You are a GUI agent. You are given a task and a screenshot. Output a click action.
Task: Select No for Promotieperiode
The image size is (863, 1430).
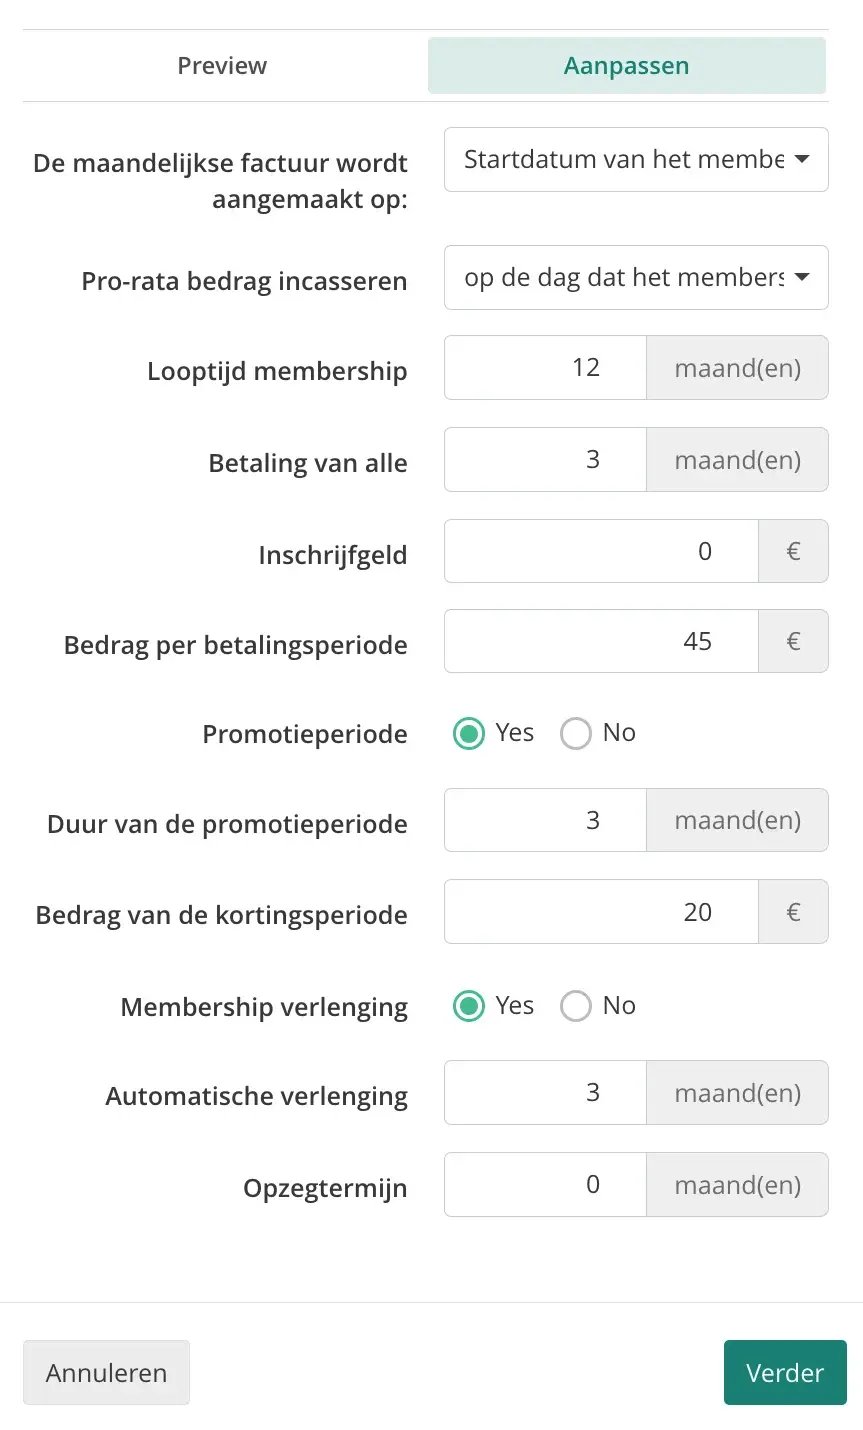(576, 733)
